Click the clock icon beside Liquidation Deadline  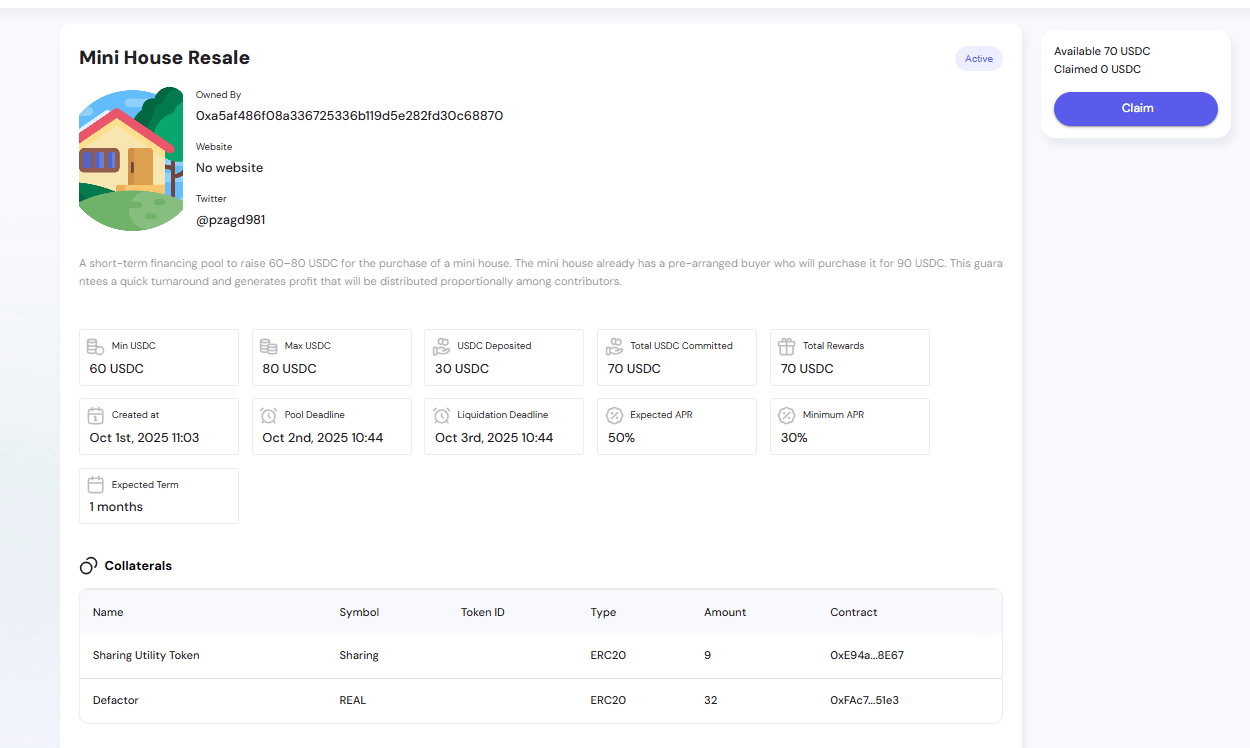[441, 416]
